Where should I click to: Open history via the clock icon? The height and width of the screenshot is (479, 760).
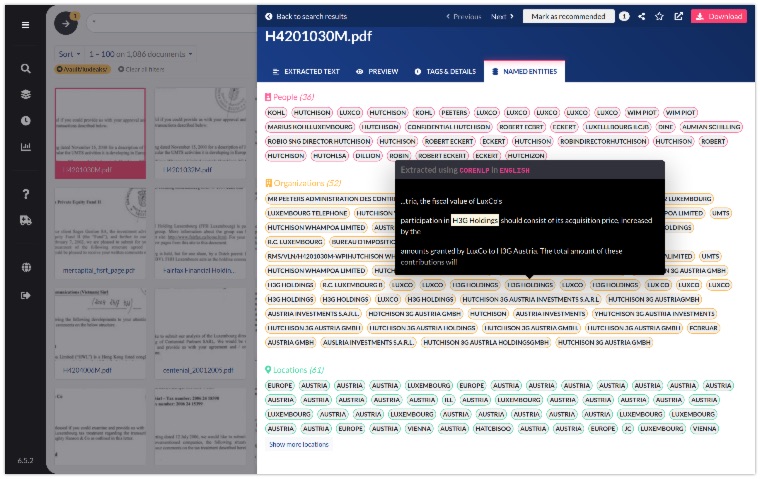tap(26, 121)
